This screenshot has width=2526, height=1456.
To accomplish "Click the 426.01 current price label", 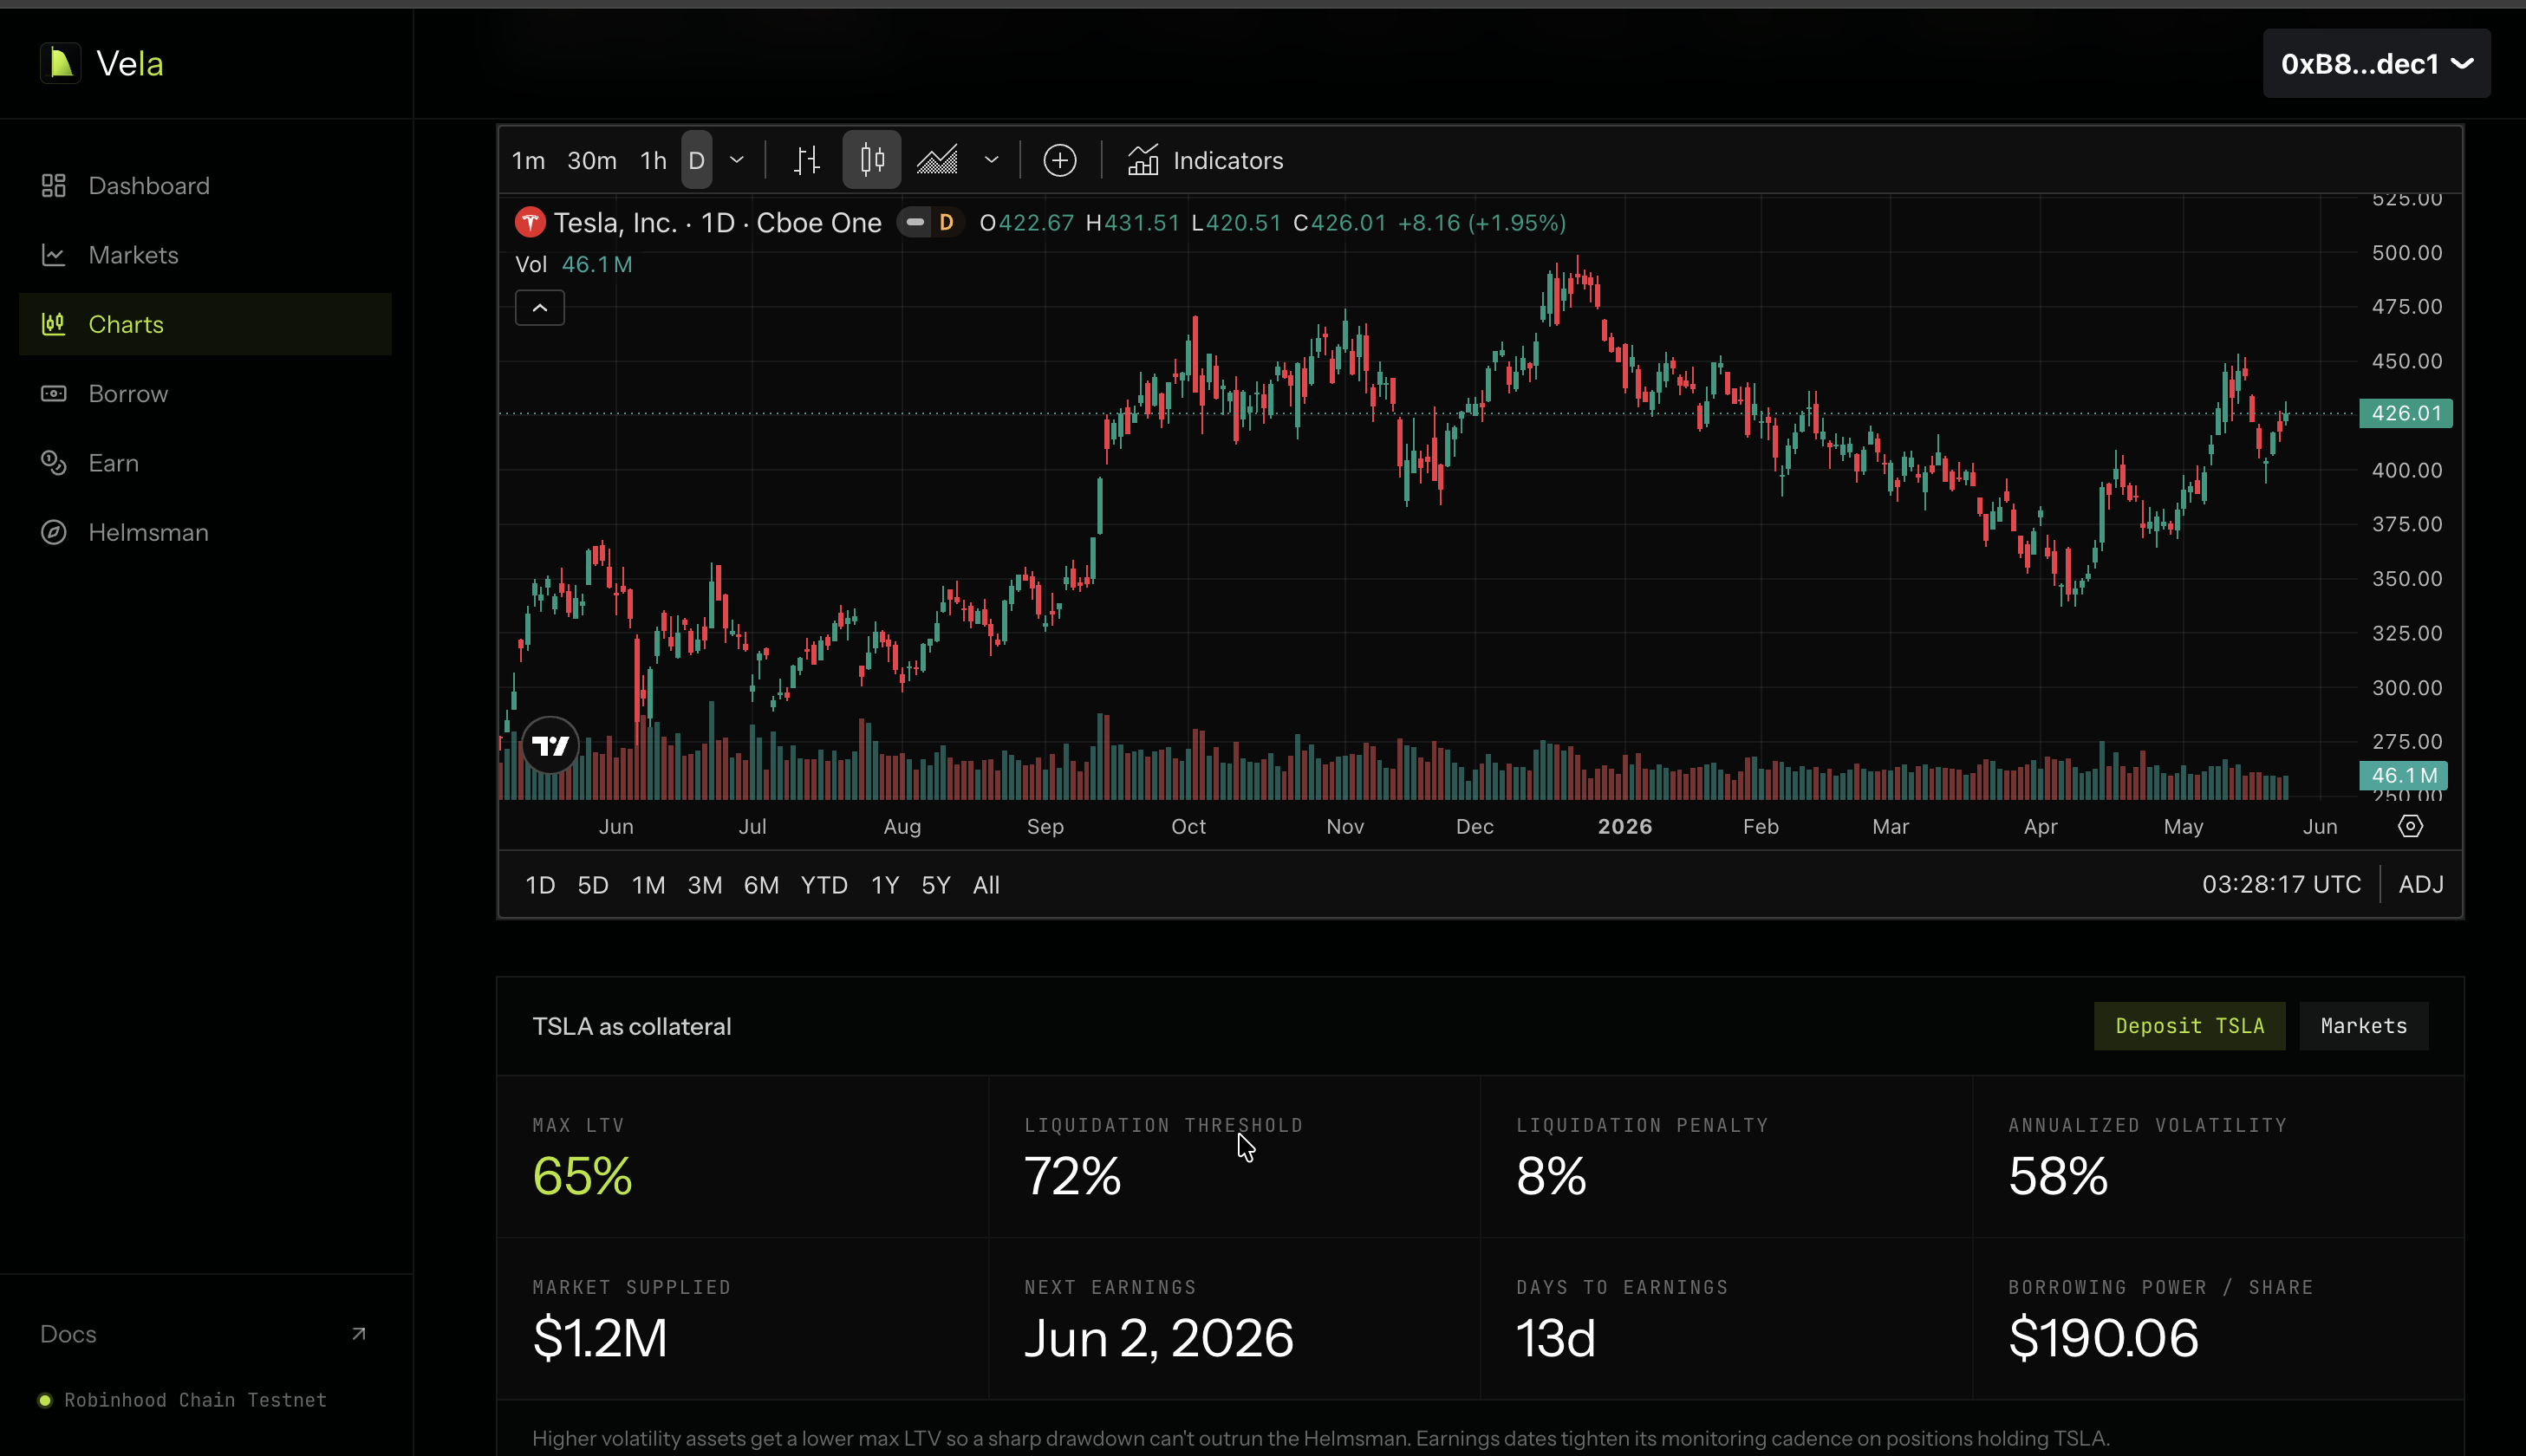I will click(2406, 413).
